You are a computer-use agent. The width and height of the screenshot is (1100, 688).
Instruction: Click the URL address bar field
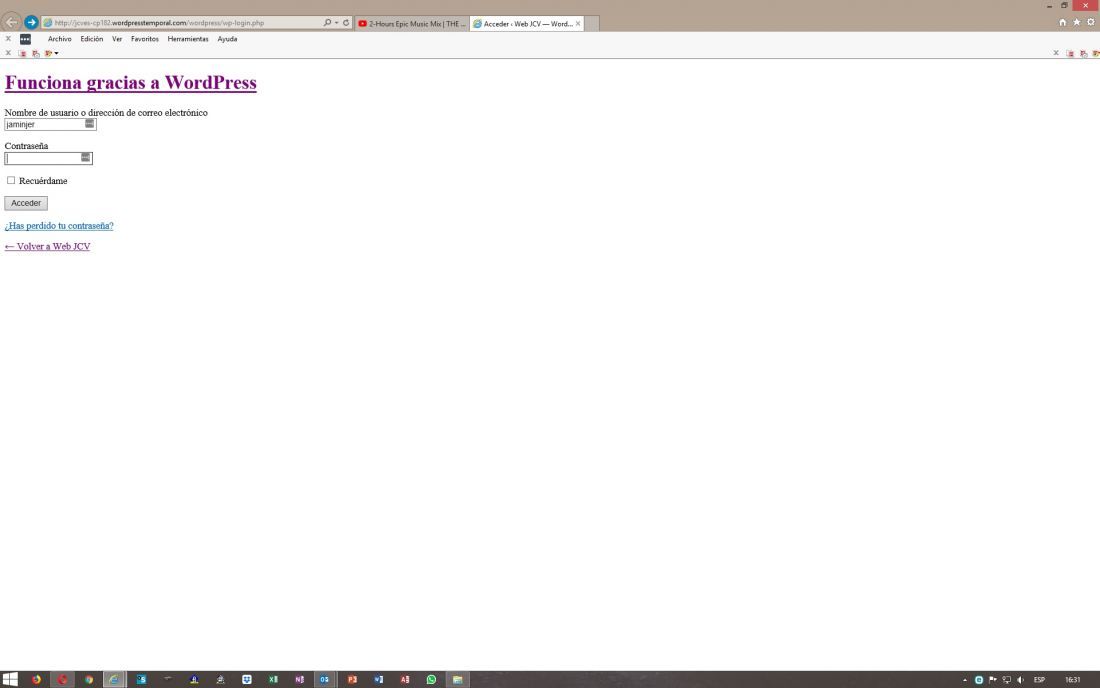182,22
